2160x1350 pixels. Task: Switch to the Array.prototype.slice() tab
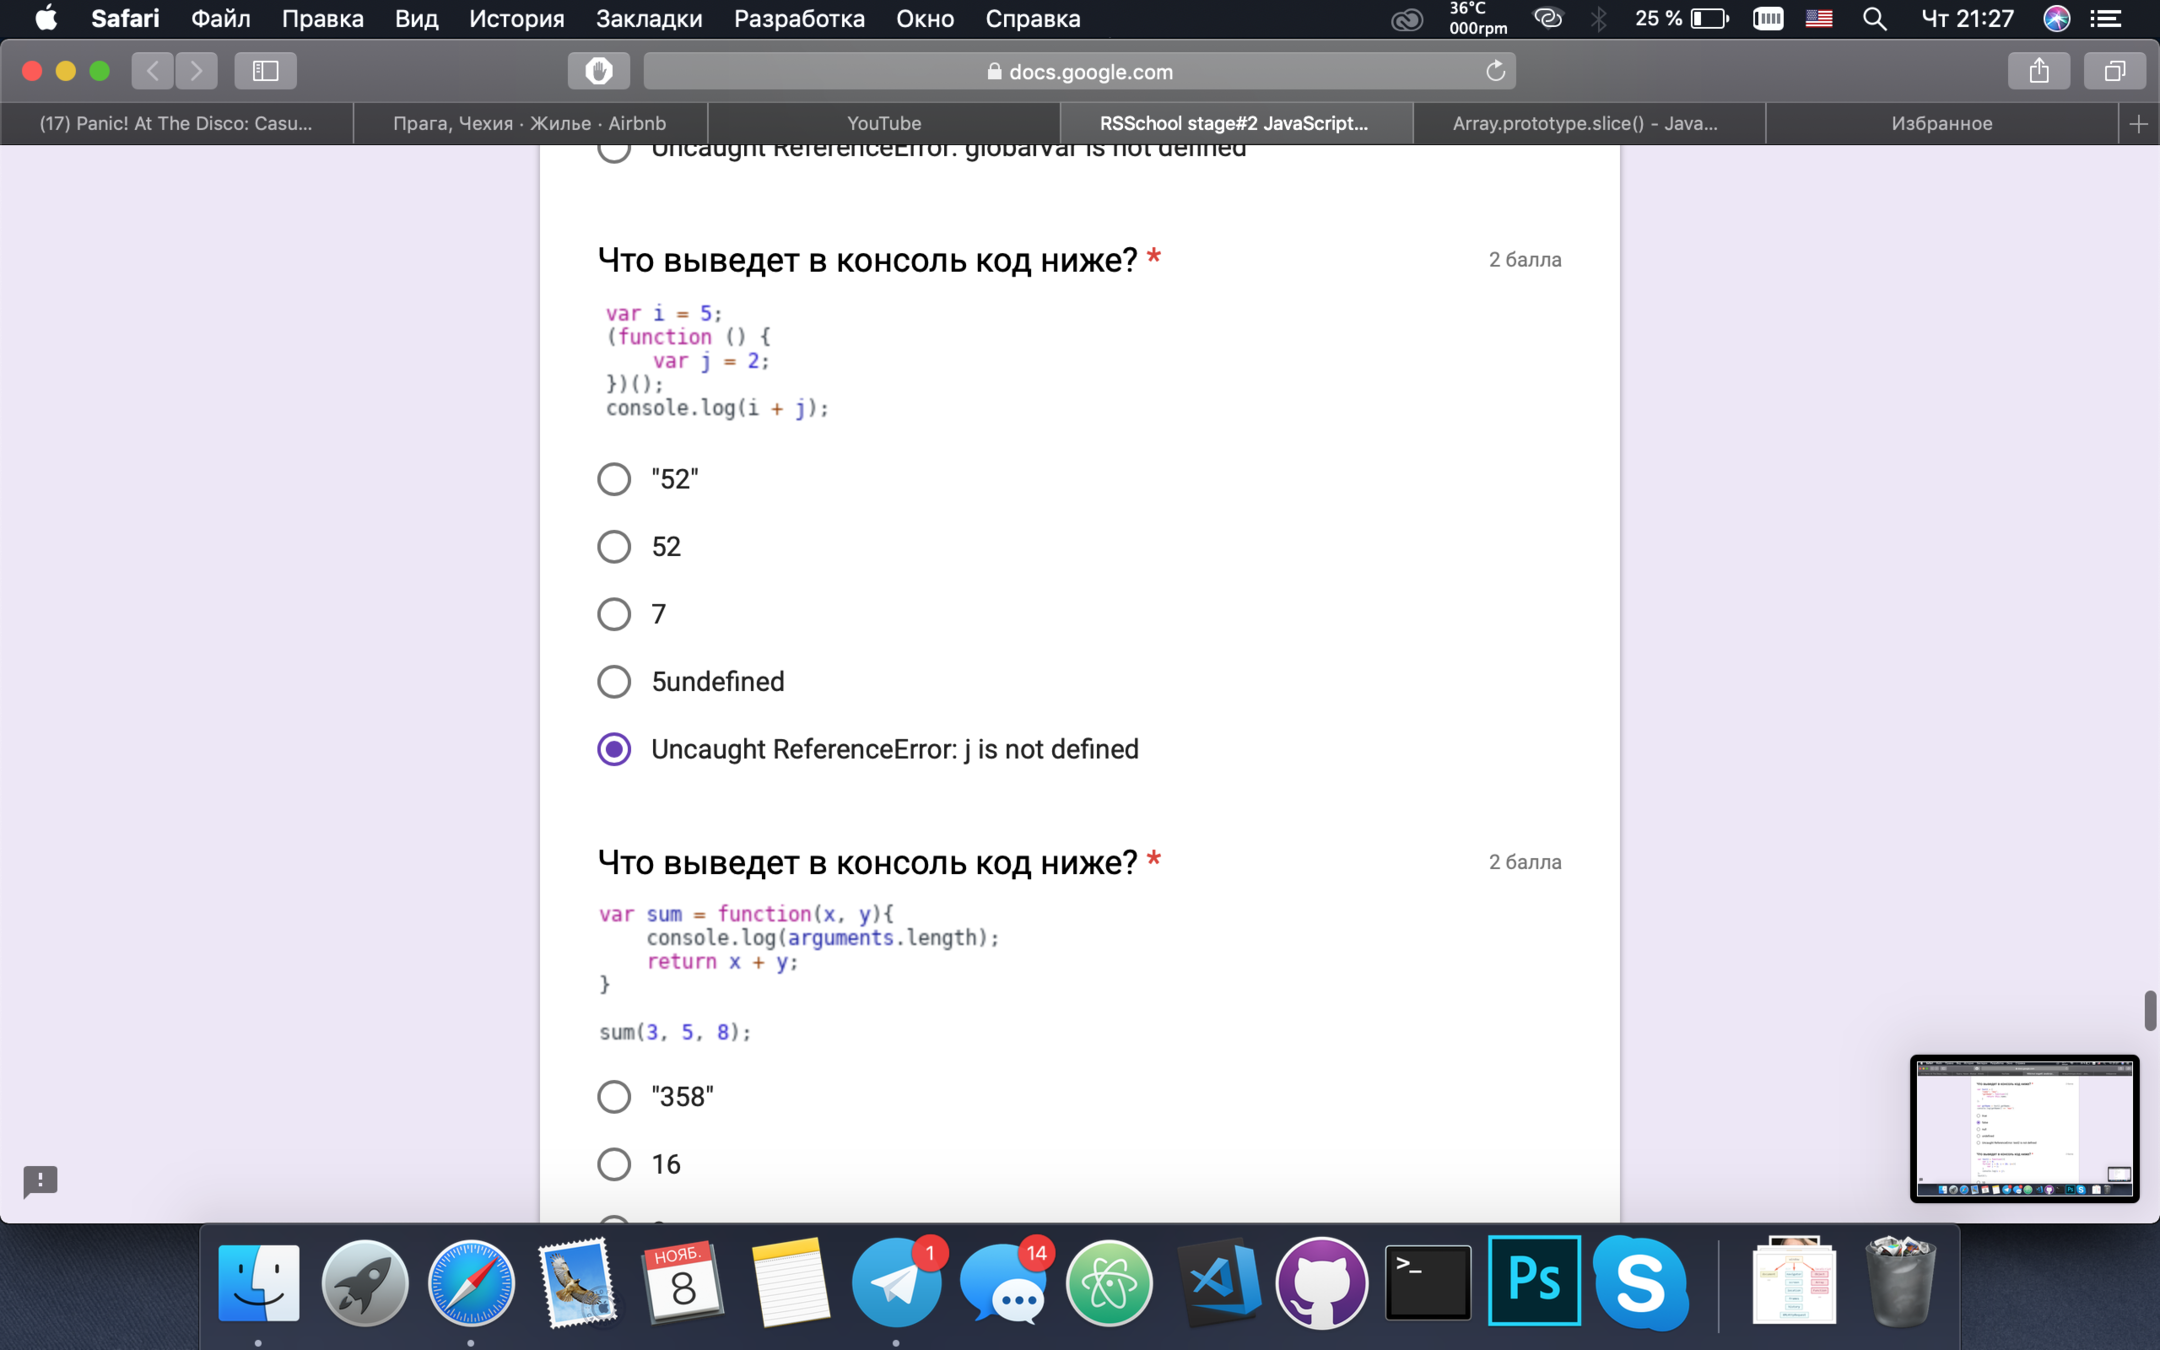point(1586,124)
